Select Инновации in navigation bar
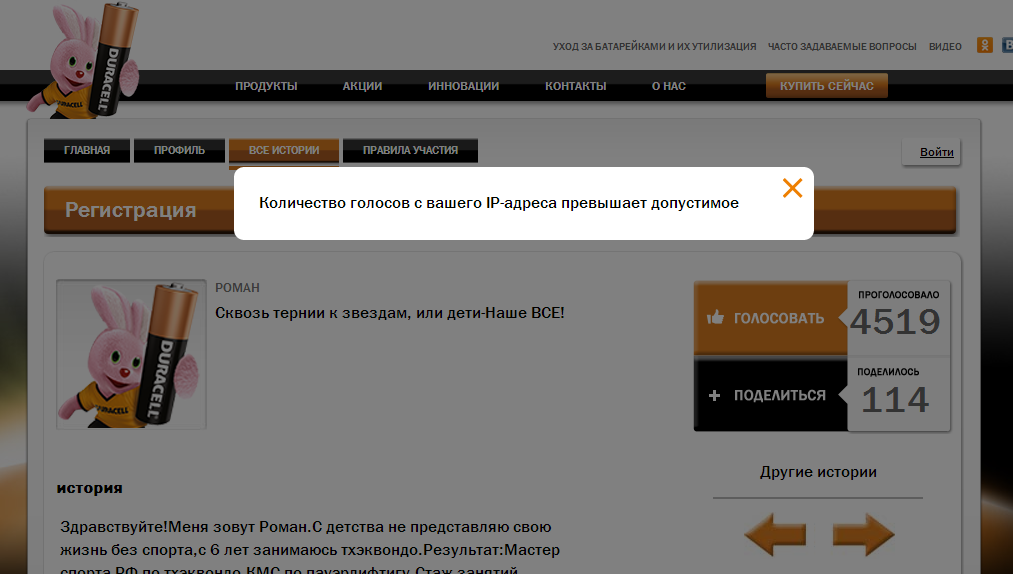This screenshot has height=574, width=1013. click(463, 86)
